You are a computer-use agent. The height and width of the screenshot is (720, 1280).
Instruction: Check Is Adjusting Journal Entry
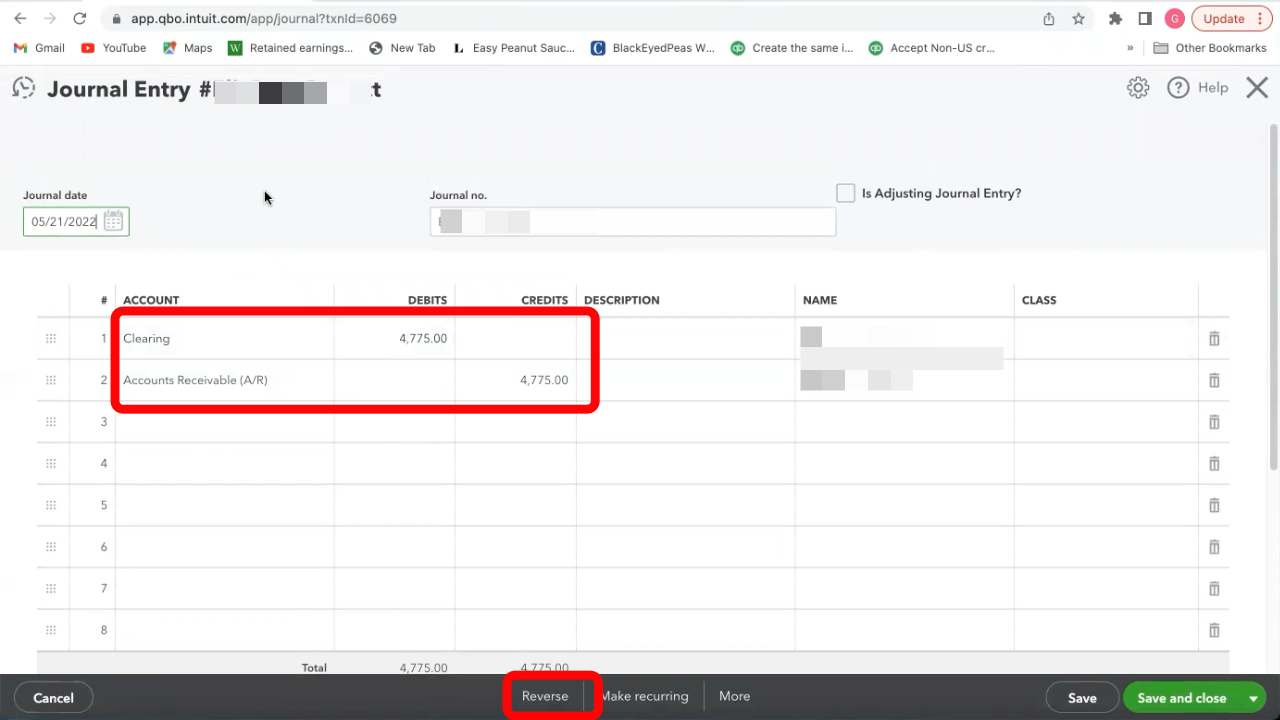coord(846,193)
